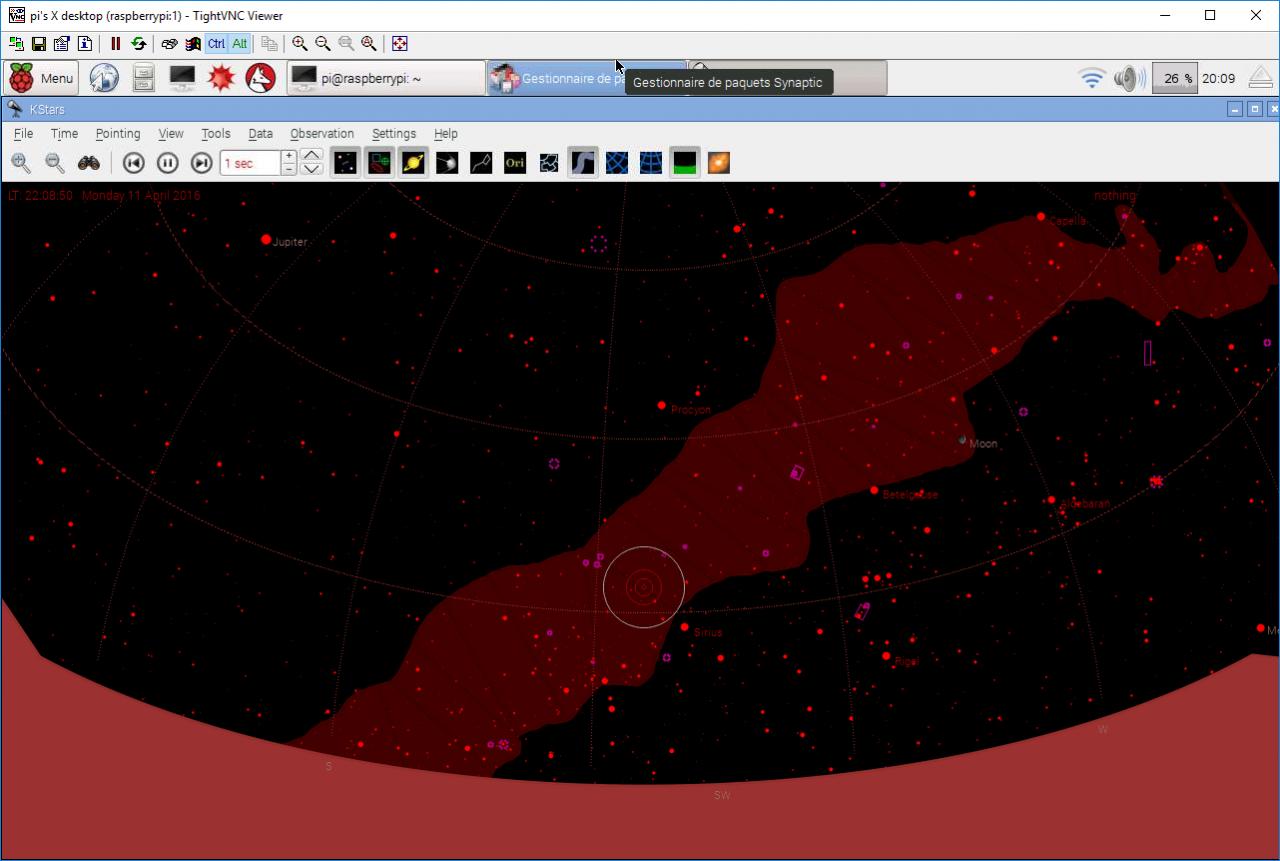
Task: Click the 26 % CPU usage monitor
Action: coord(1174,78)
